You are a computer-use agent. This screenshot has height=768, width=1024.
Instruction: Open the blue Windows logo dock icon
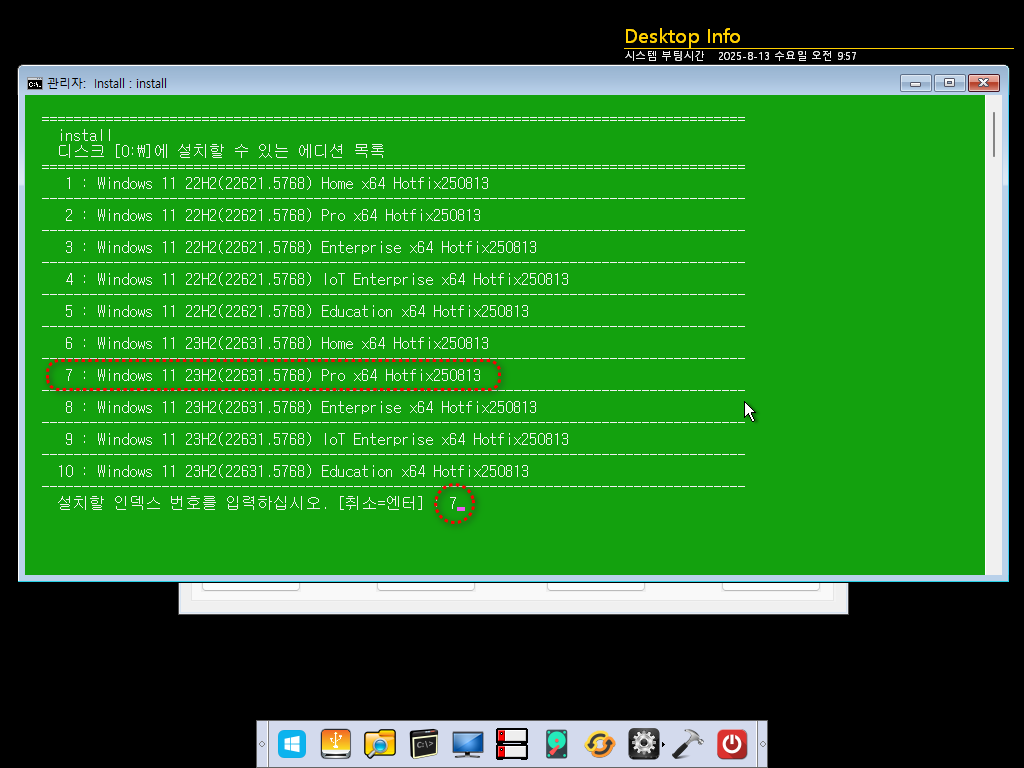pos(291,744)
